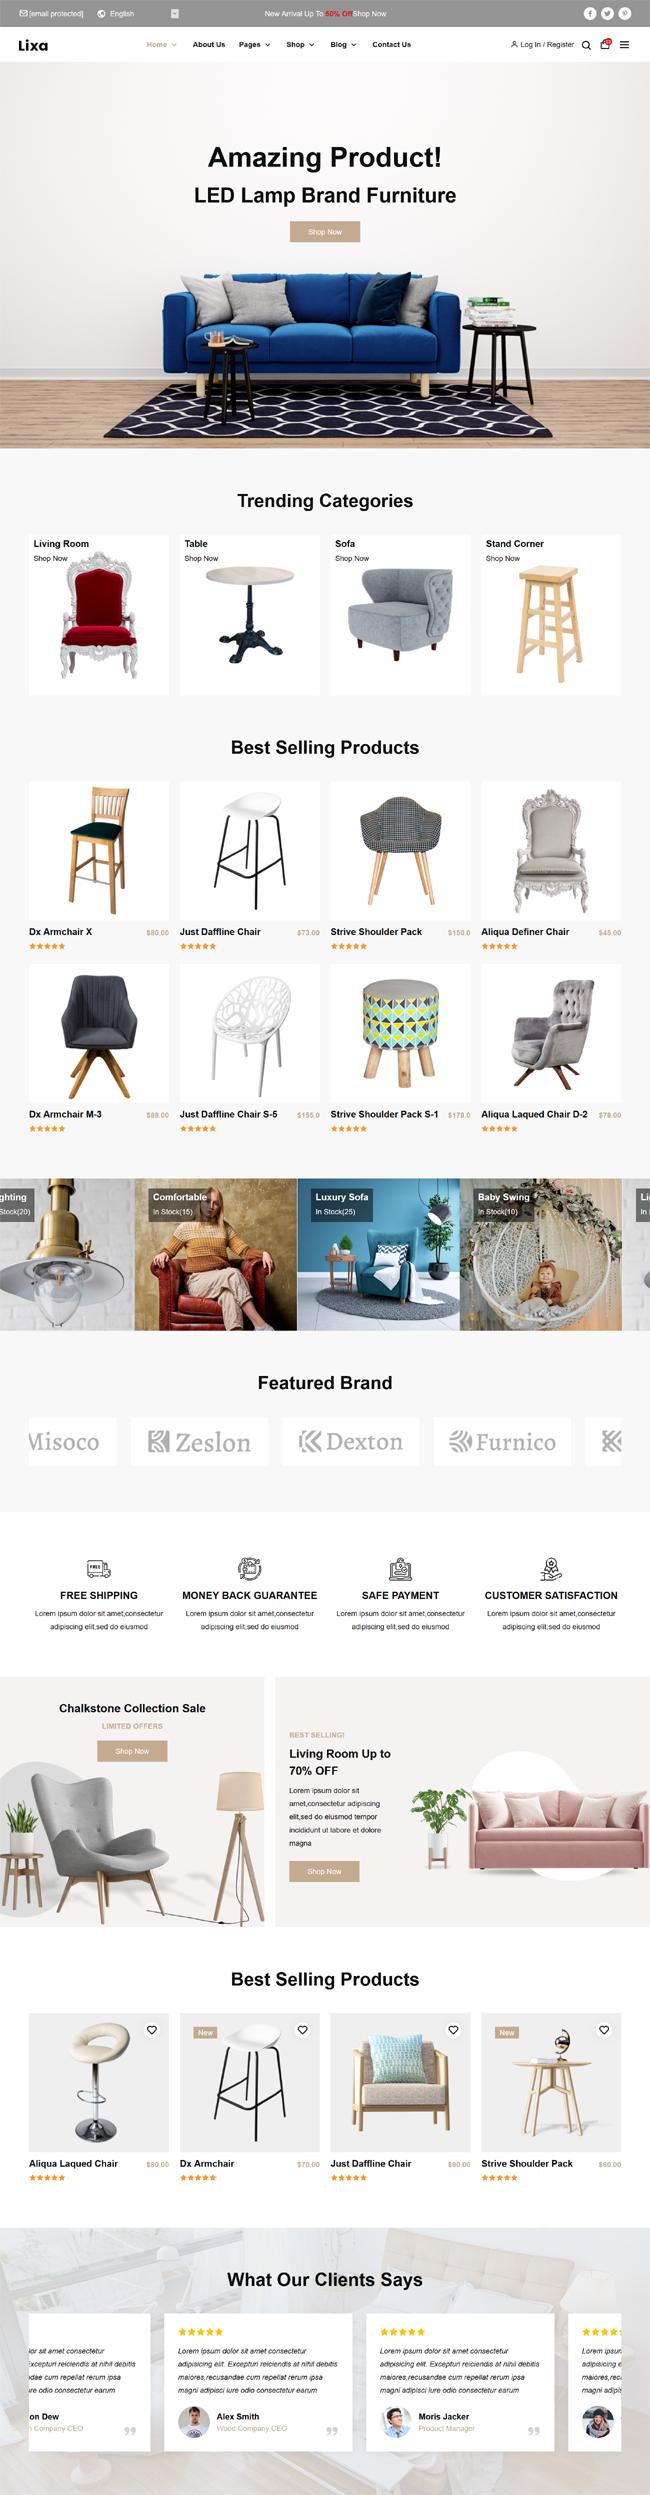Toggle wishlist heart on Strive Shoulder Pack table
This screenshot has width=650, height=2495.
coord(604,2030)
